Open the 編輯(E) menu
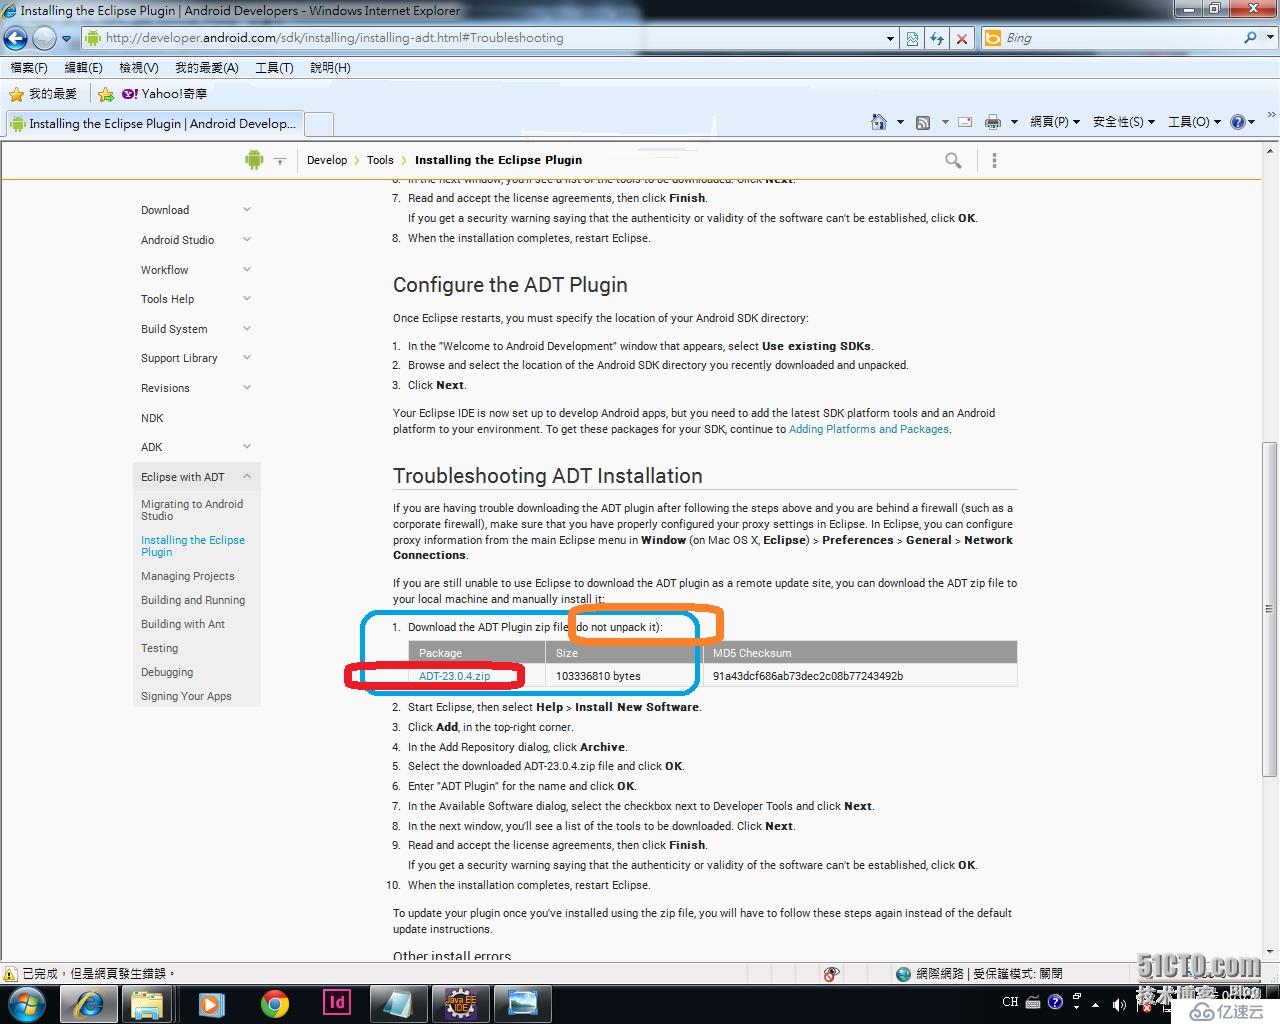 click(83, 68)
